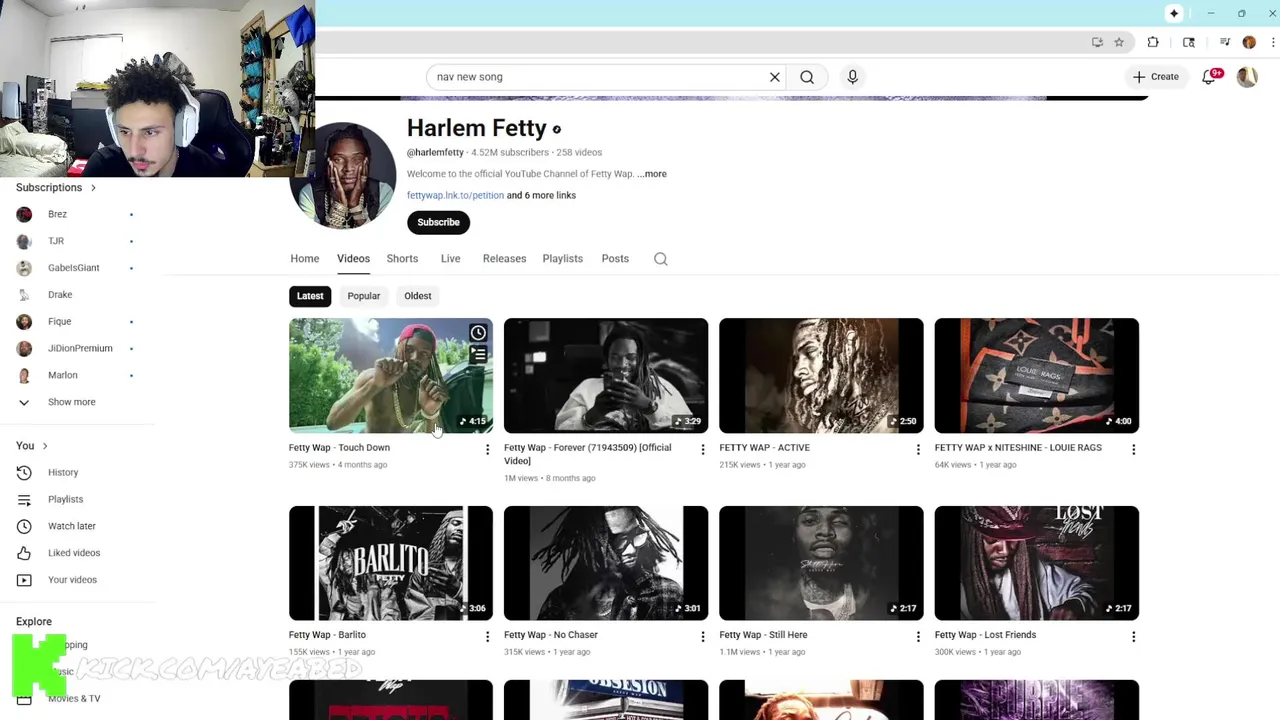Play the ACTIVE video thumbnail
This screenshot has height=720, width=1280.
click(821, 376)
